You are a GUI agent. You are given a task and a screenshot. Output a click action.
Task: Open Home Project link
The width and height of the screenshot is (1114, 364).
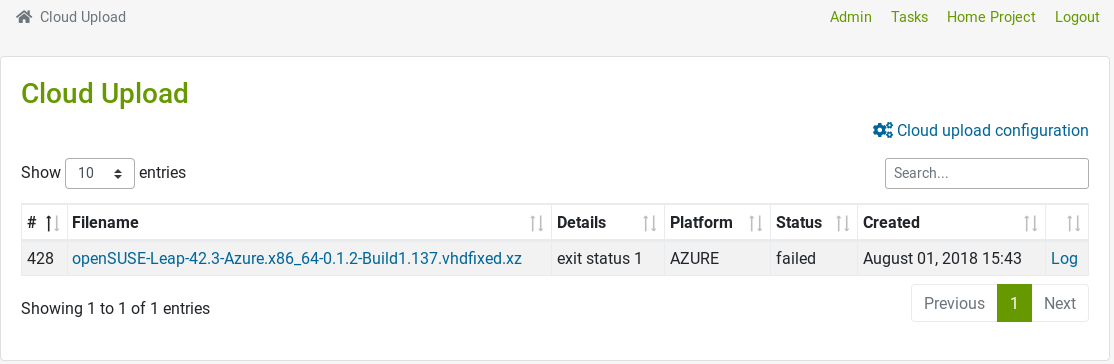991,17
